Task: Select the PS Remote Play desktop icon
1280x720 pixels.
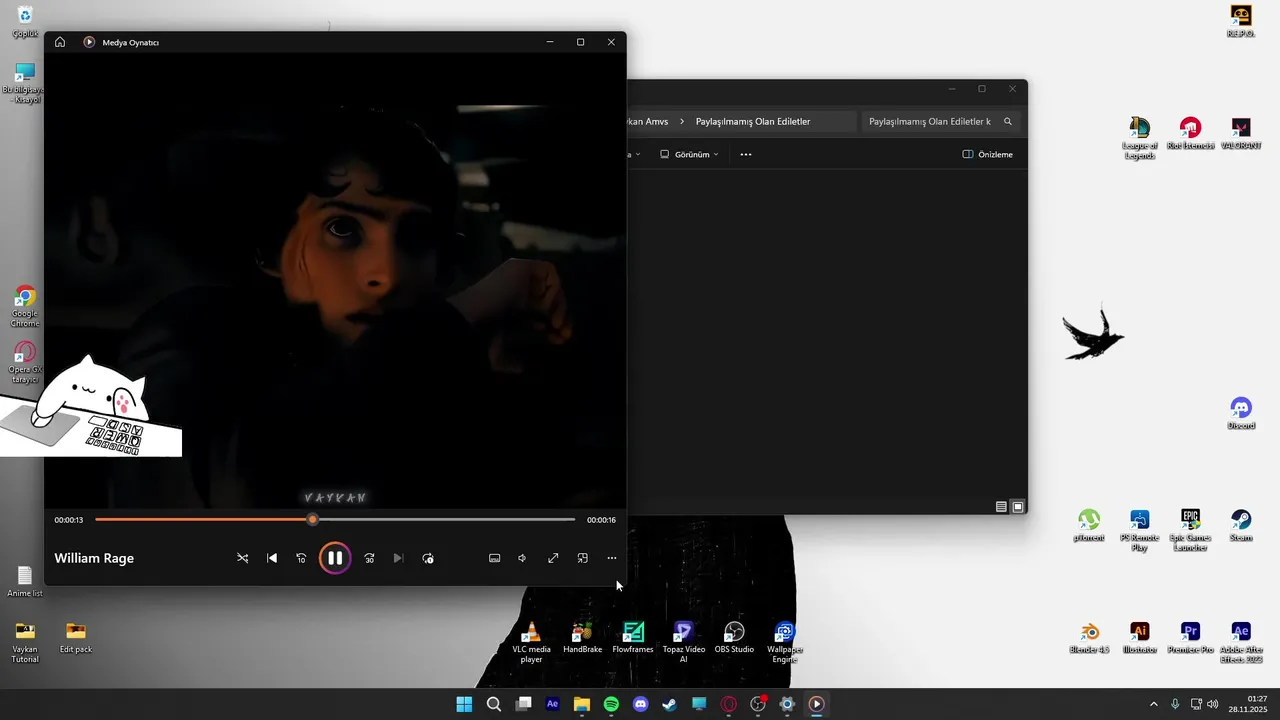Action: (x=1139, y=530)
